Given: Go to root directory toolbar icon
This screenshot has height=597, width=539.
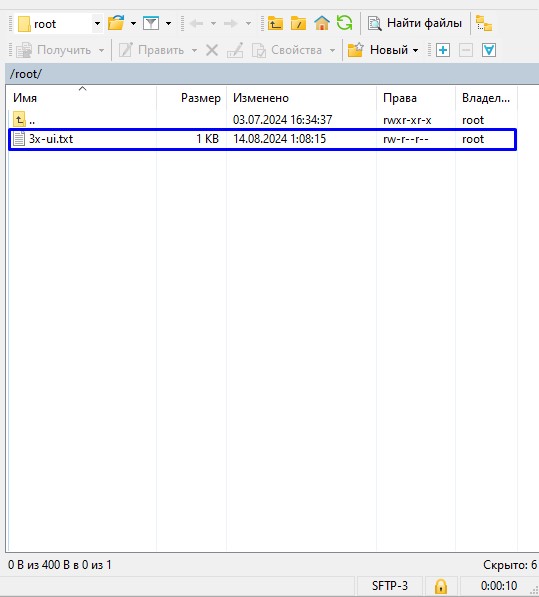Looking at the screenshot, I should click(x=298, y=24).
